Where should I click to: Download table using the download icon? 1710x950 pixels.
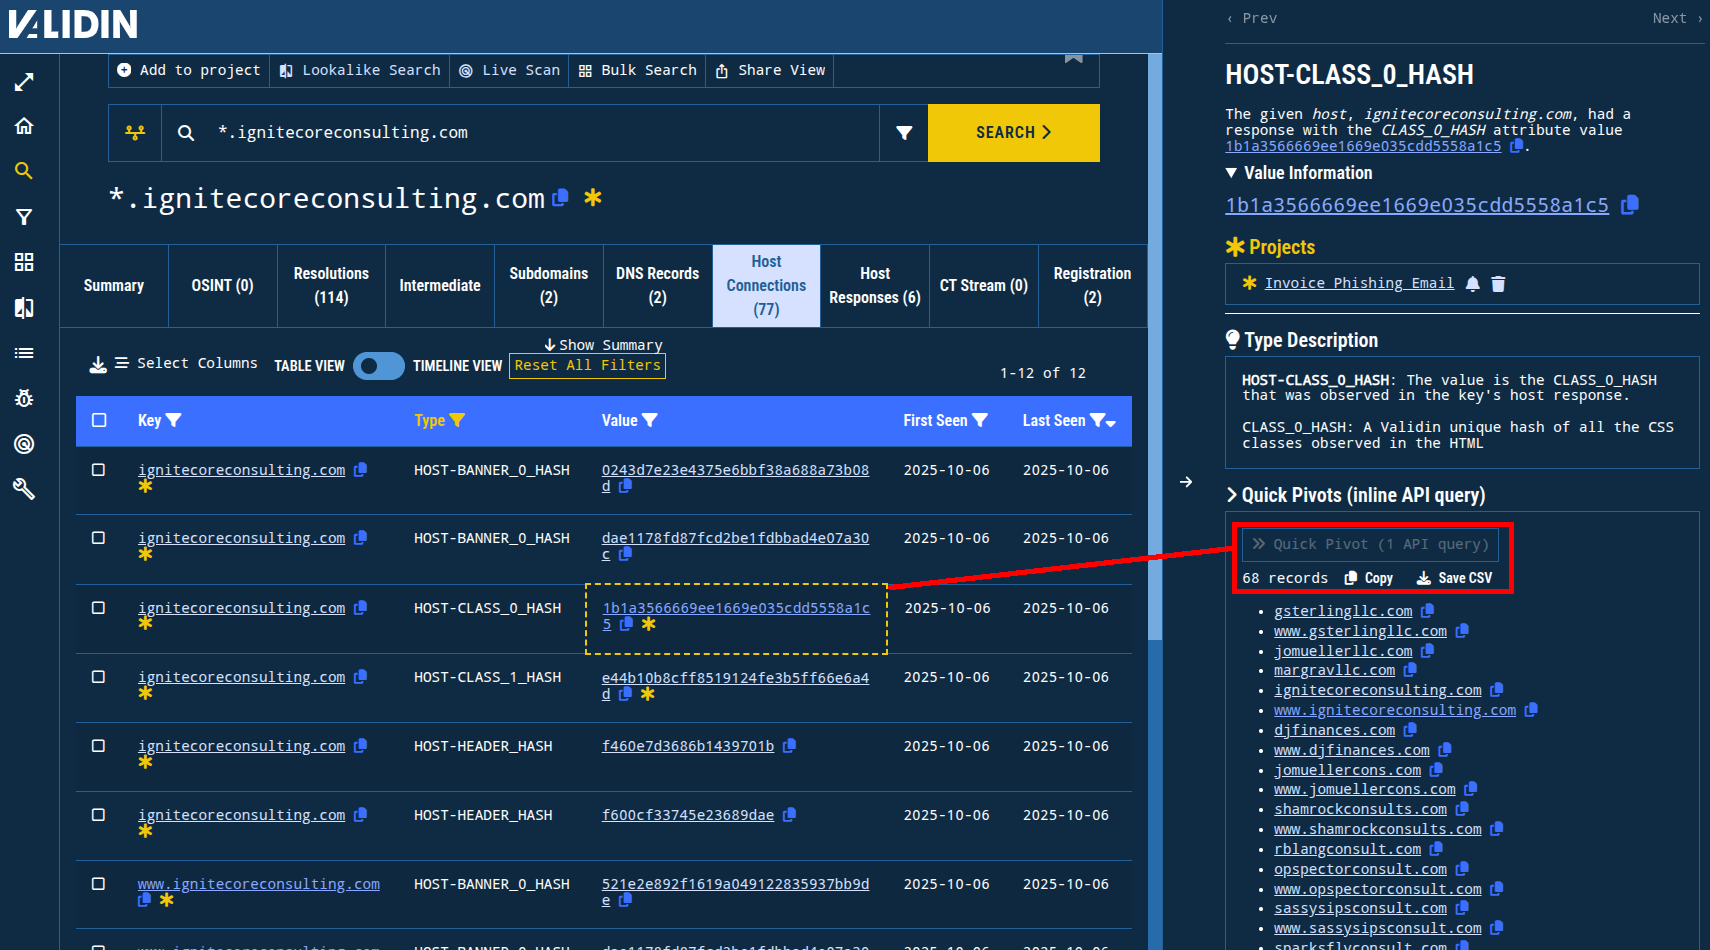98,365
